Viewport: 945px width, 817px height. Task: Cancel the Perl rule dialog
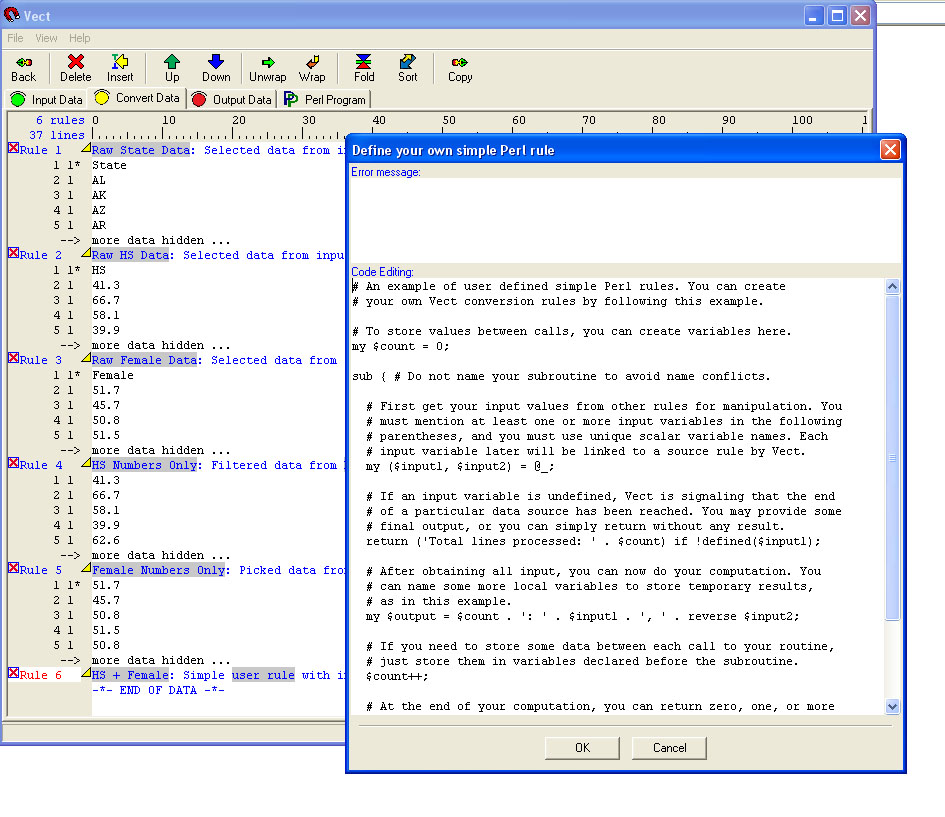670,748
